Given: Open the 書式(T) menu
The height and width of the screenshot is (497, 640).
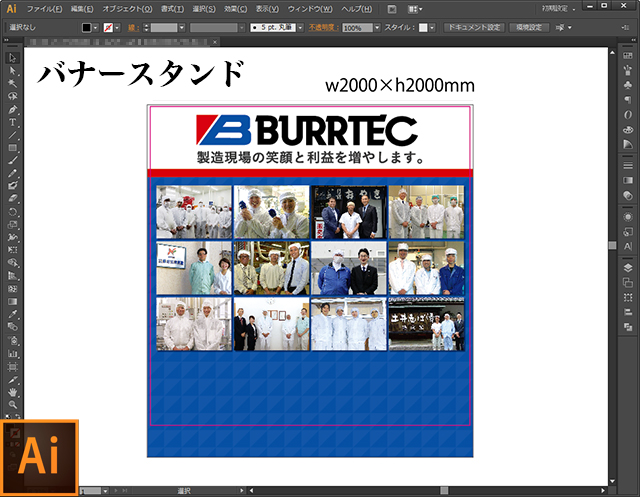Looking at the screenshot, I should (172, 9).
